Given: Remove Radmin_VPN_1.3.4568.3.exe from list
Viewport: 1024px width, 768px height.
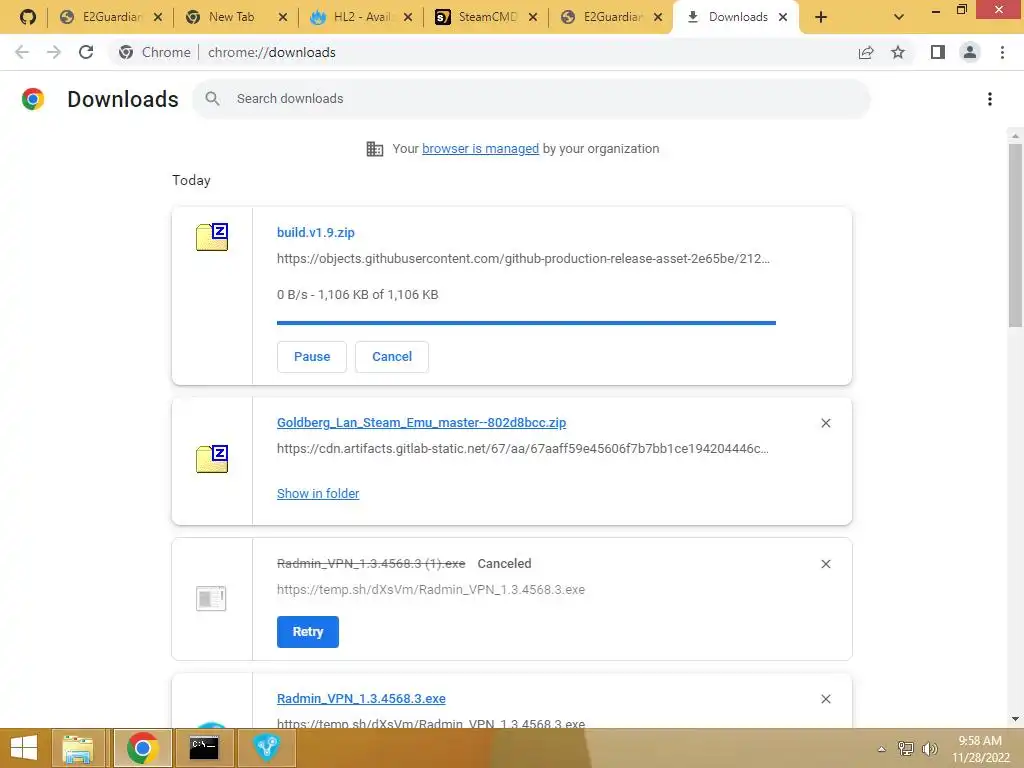Looking at the screenshot, I should coord(825,699).
